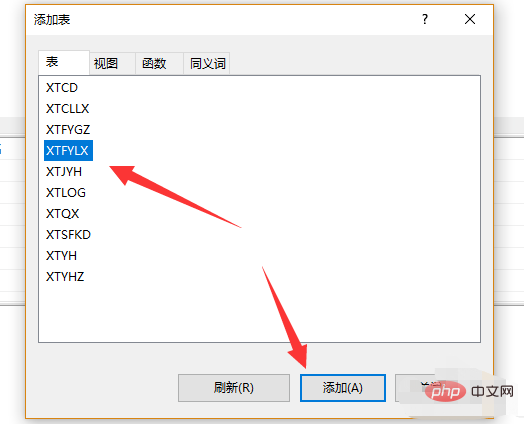Click the 添加(A) add button
The image size is (524, 424).
point(343,388)
